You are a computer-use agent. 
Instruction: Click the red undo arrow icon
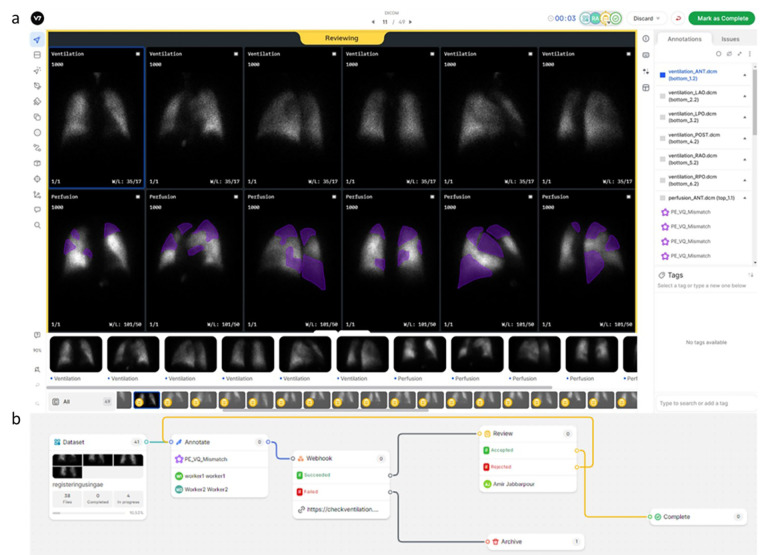[677, 18]
